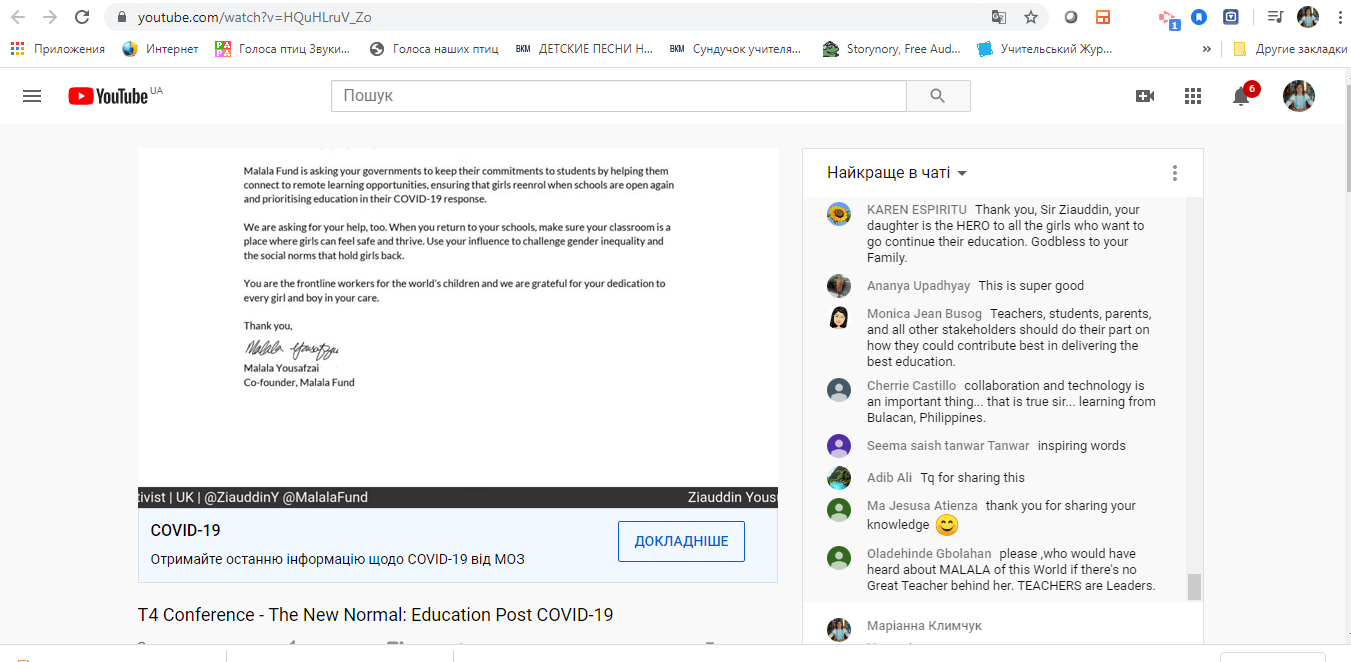The height and width of the screenshot is (662, 1351).
Task: Click the search magnifier button
Action: pyautogui.click(x=938, y=96)
